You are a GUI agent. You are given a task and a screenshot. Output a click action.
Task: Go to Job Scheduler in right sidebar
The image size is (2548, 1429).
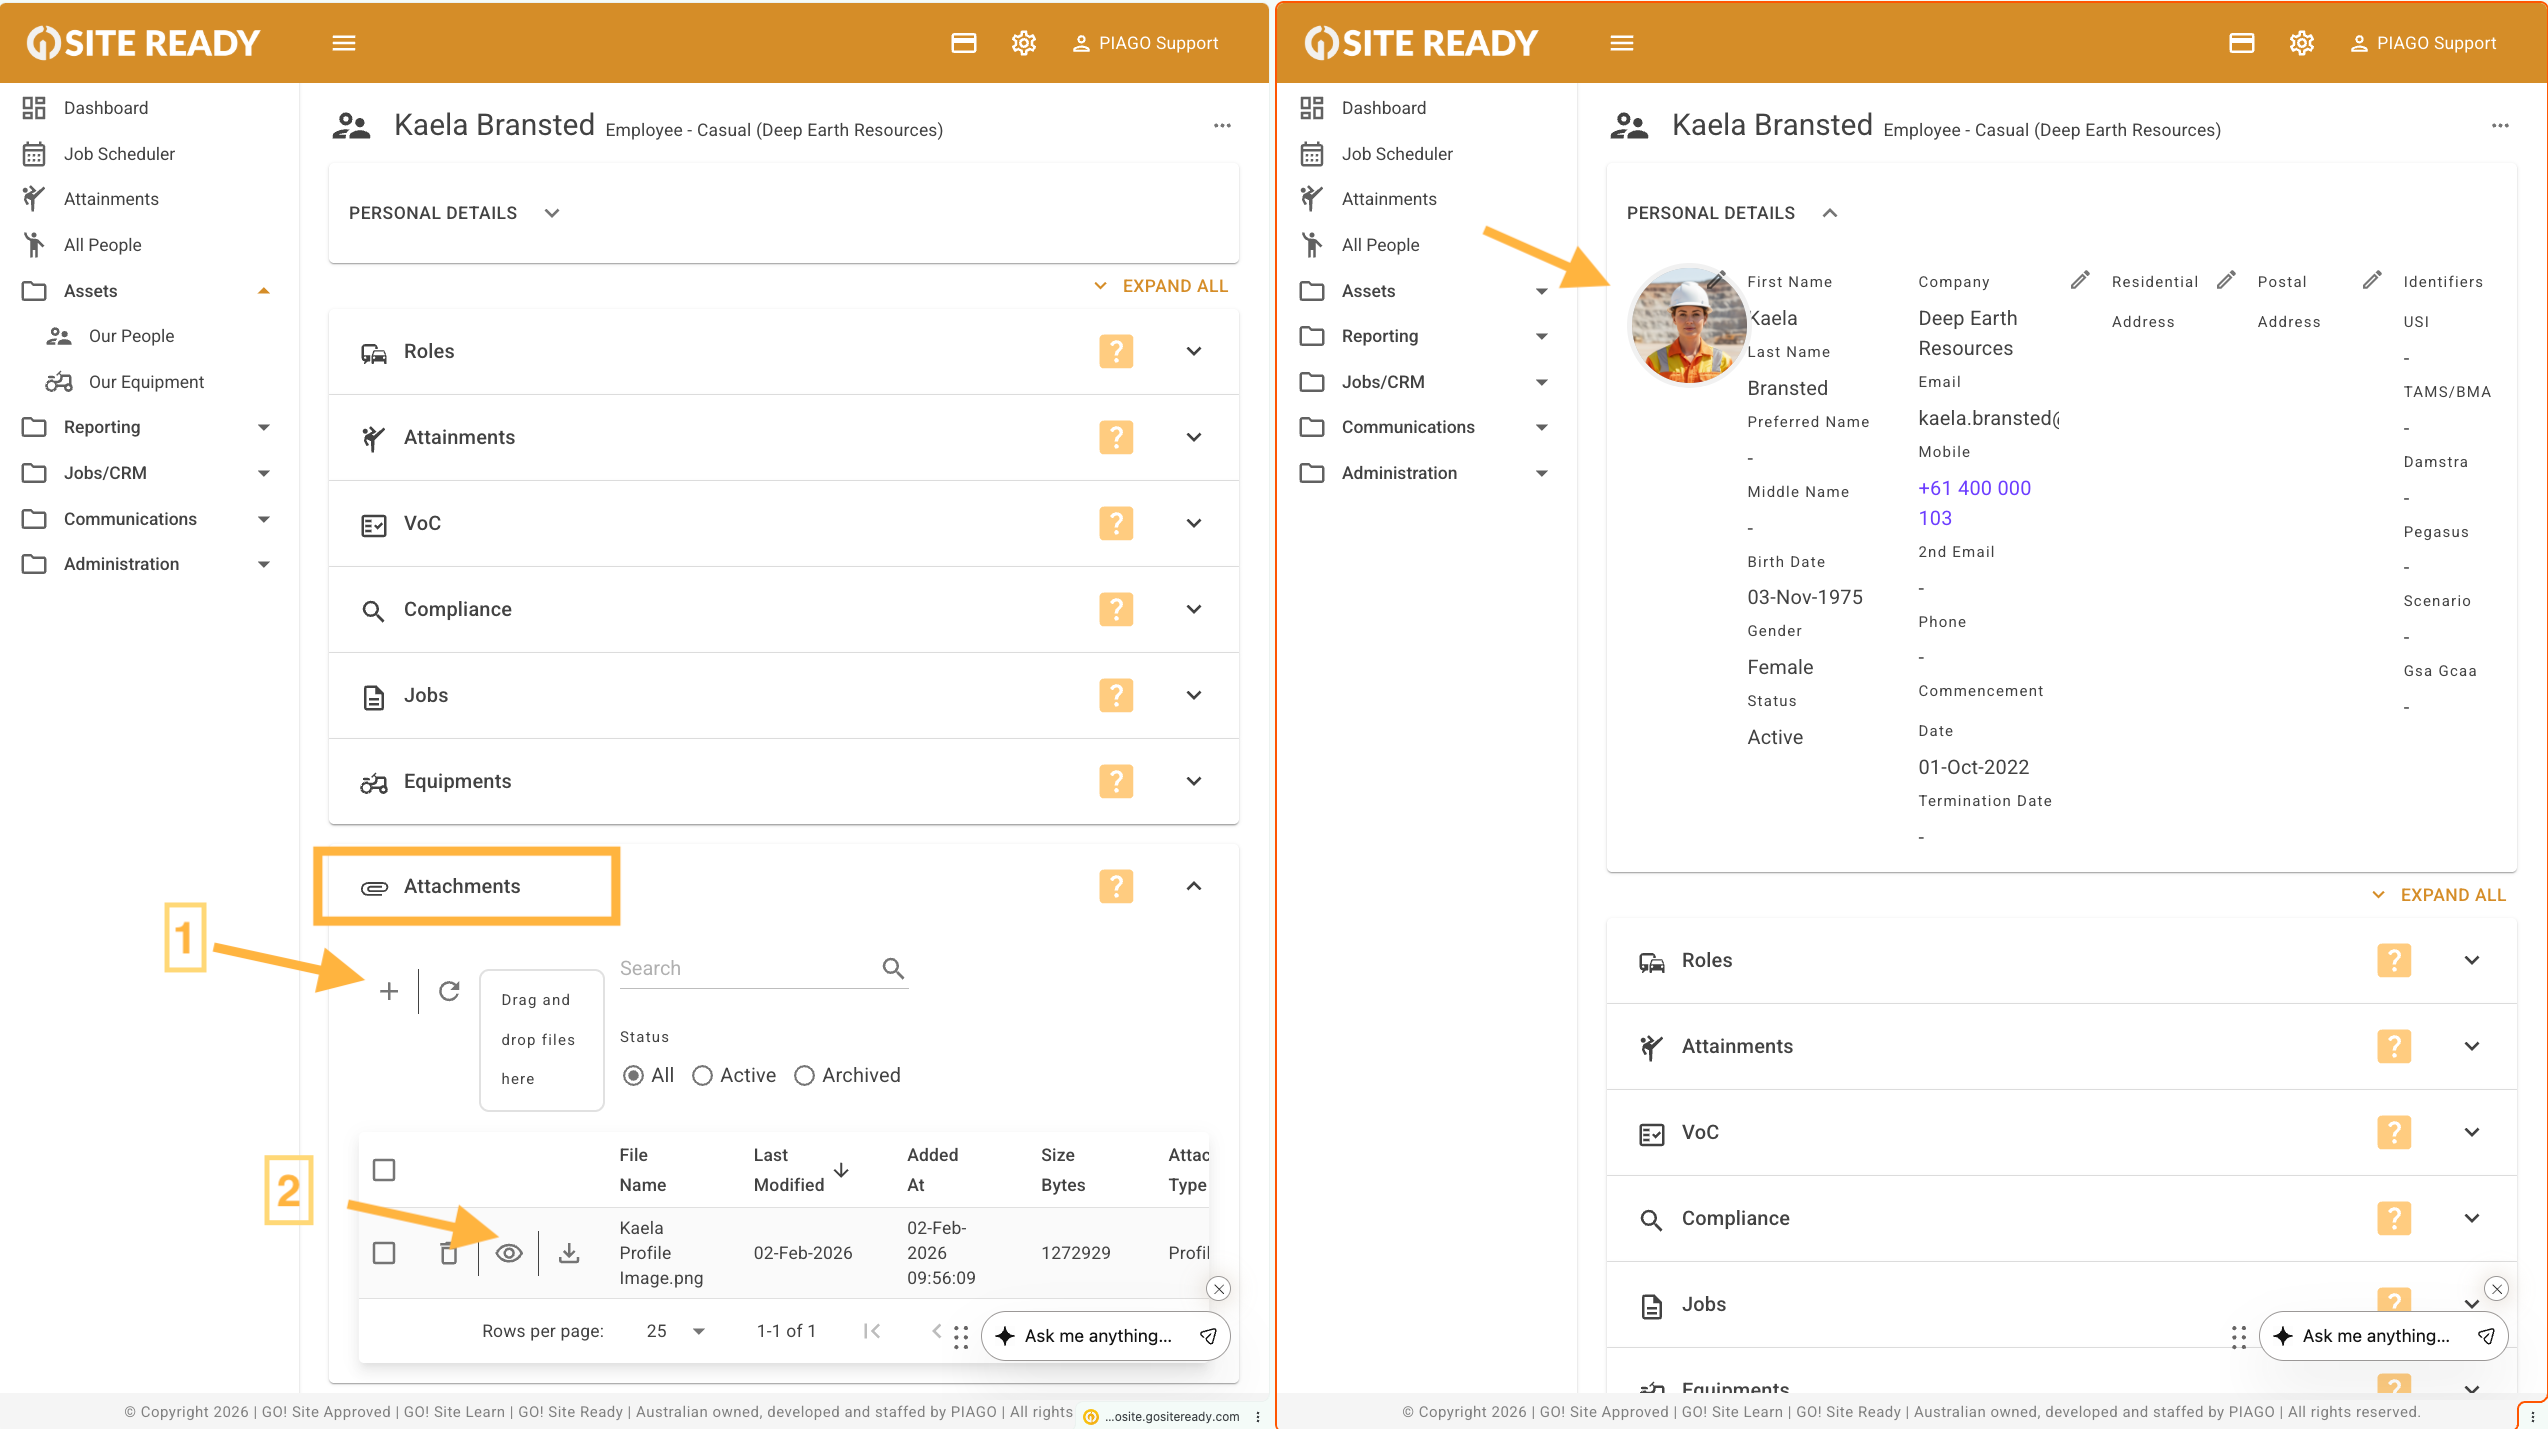pos(1396,154)
